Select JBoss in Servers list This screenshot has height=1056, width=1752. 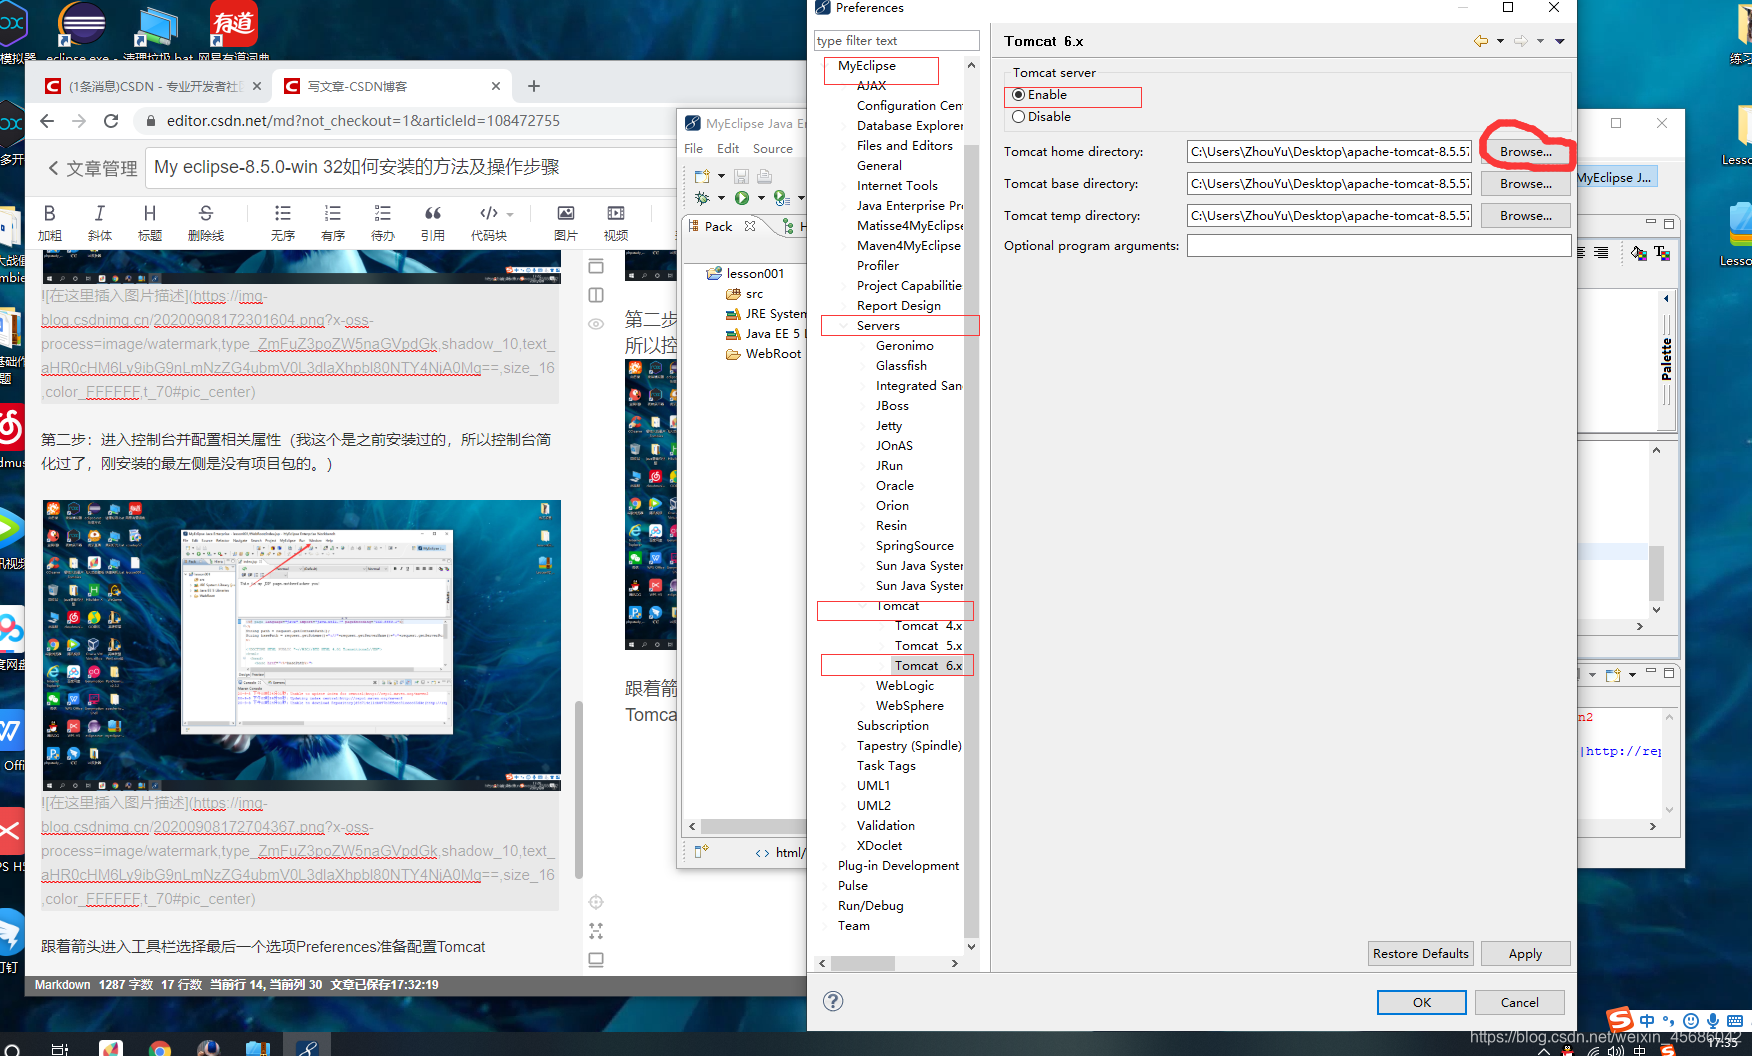(892, 406)
